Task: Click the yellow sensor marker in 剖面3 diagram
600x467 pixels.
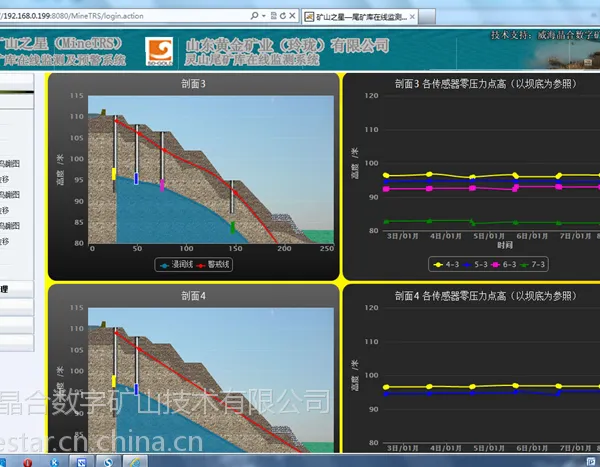Action: point(114,174)
